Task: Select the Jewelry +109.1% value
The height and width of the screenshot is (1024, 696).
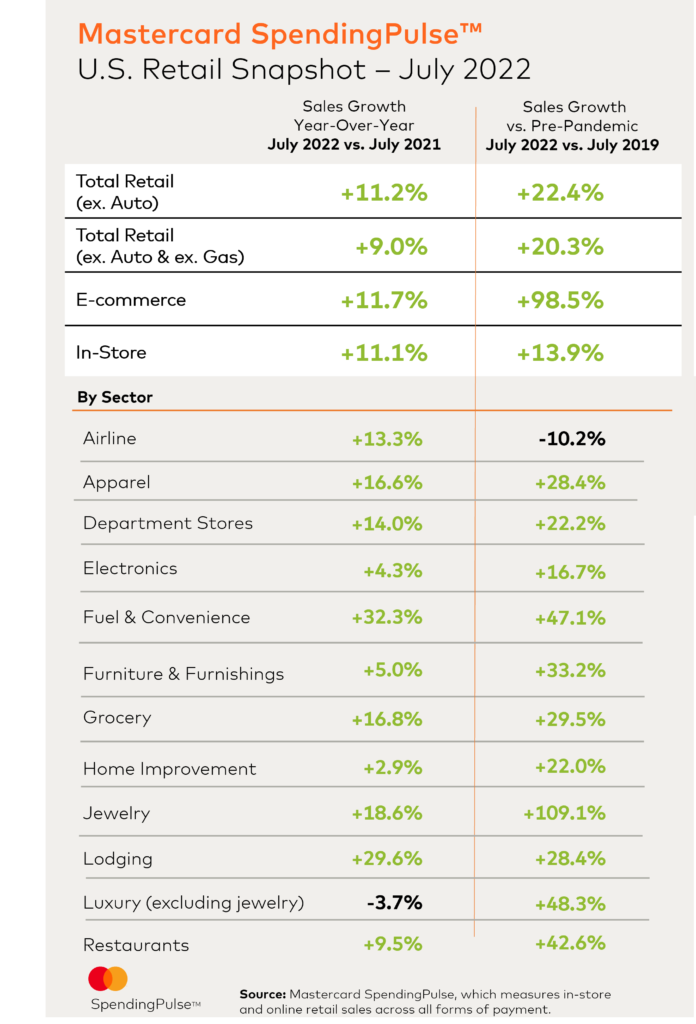Action: pyautogui.click(x=564, y=813)
